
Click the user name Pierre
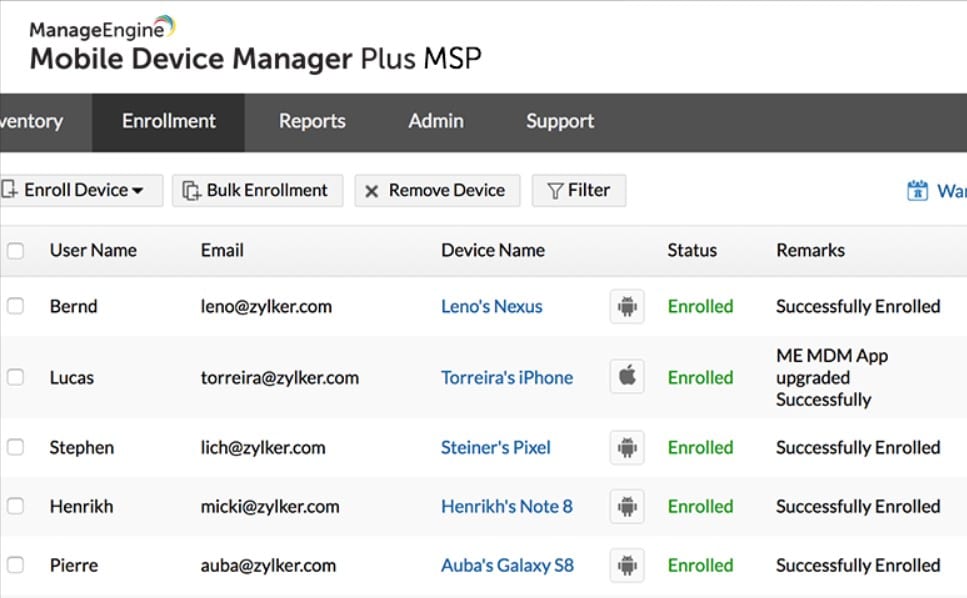[73, 565]
